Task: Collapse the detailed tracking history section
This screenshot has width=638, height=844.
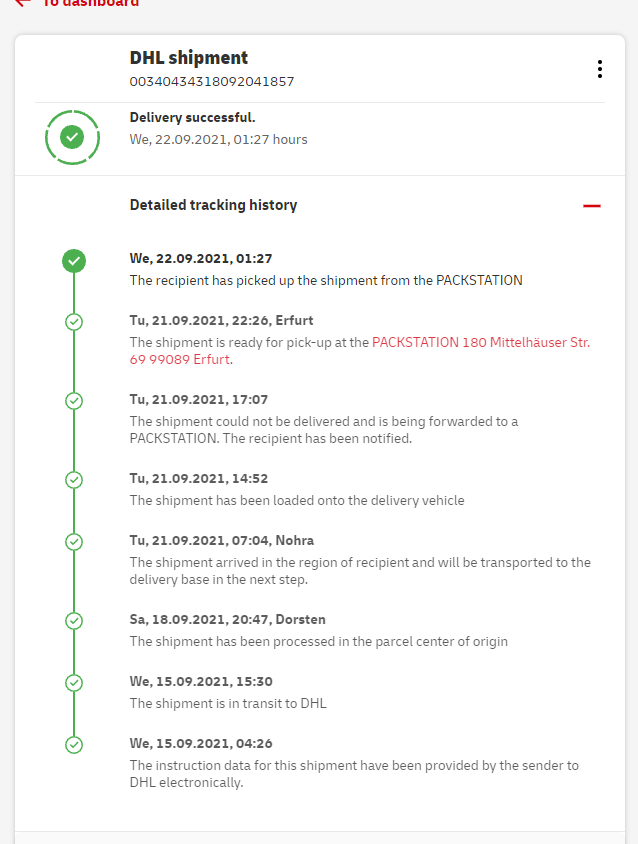Action: point(592,206)
